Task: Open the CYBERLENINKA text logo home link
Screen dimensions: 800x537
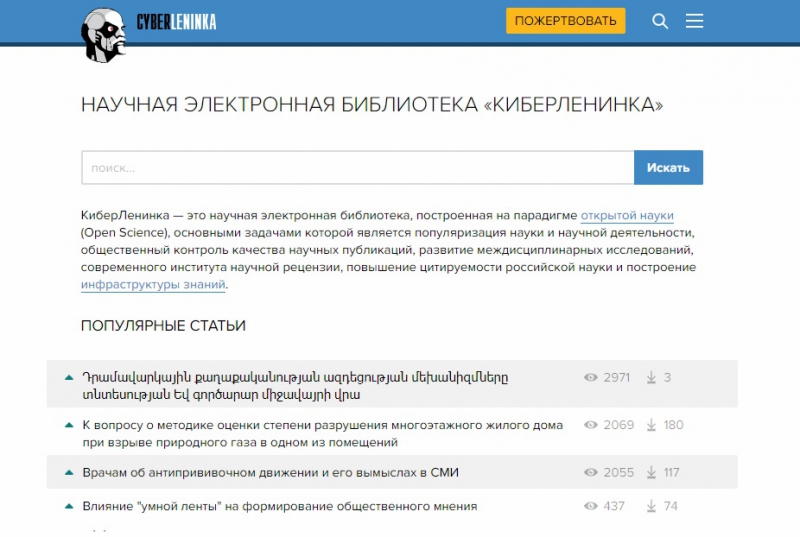Action: coord(176,22)
